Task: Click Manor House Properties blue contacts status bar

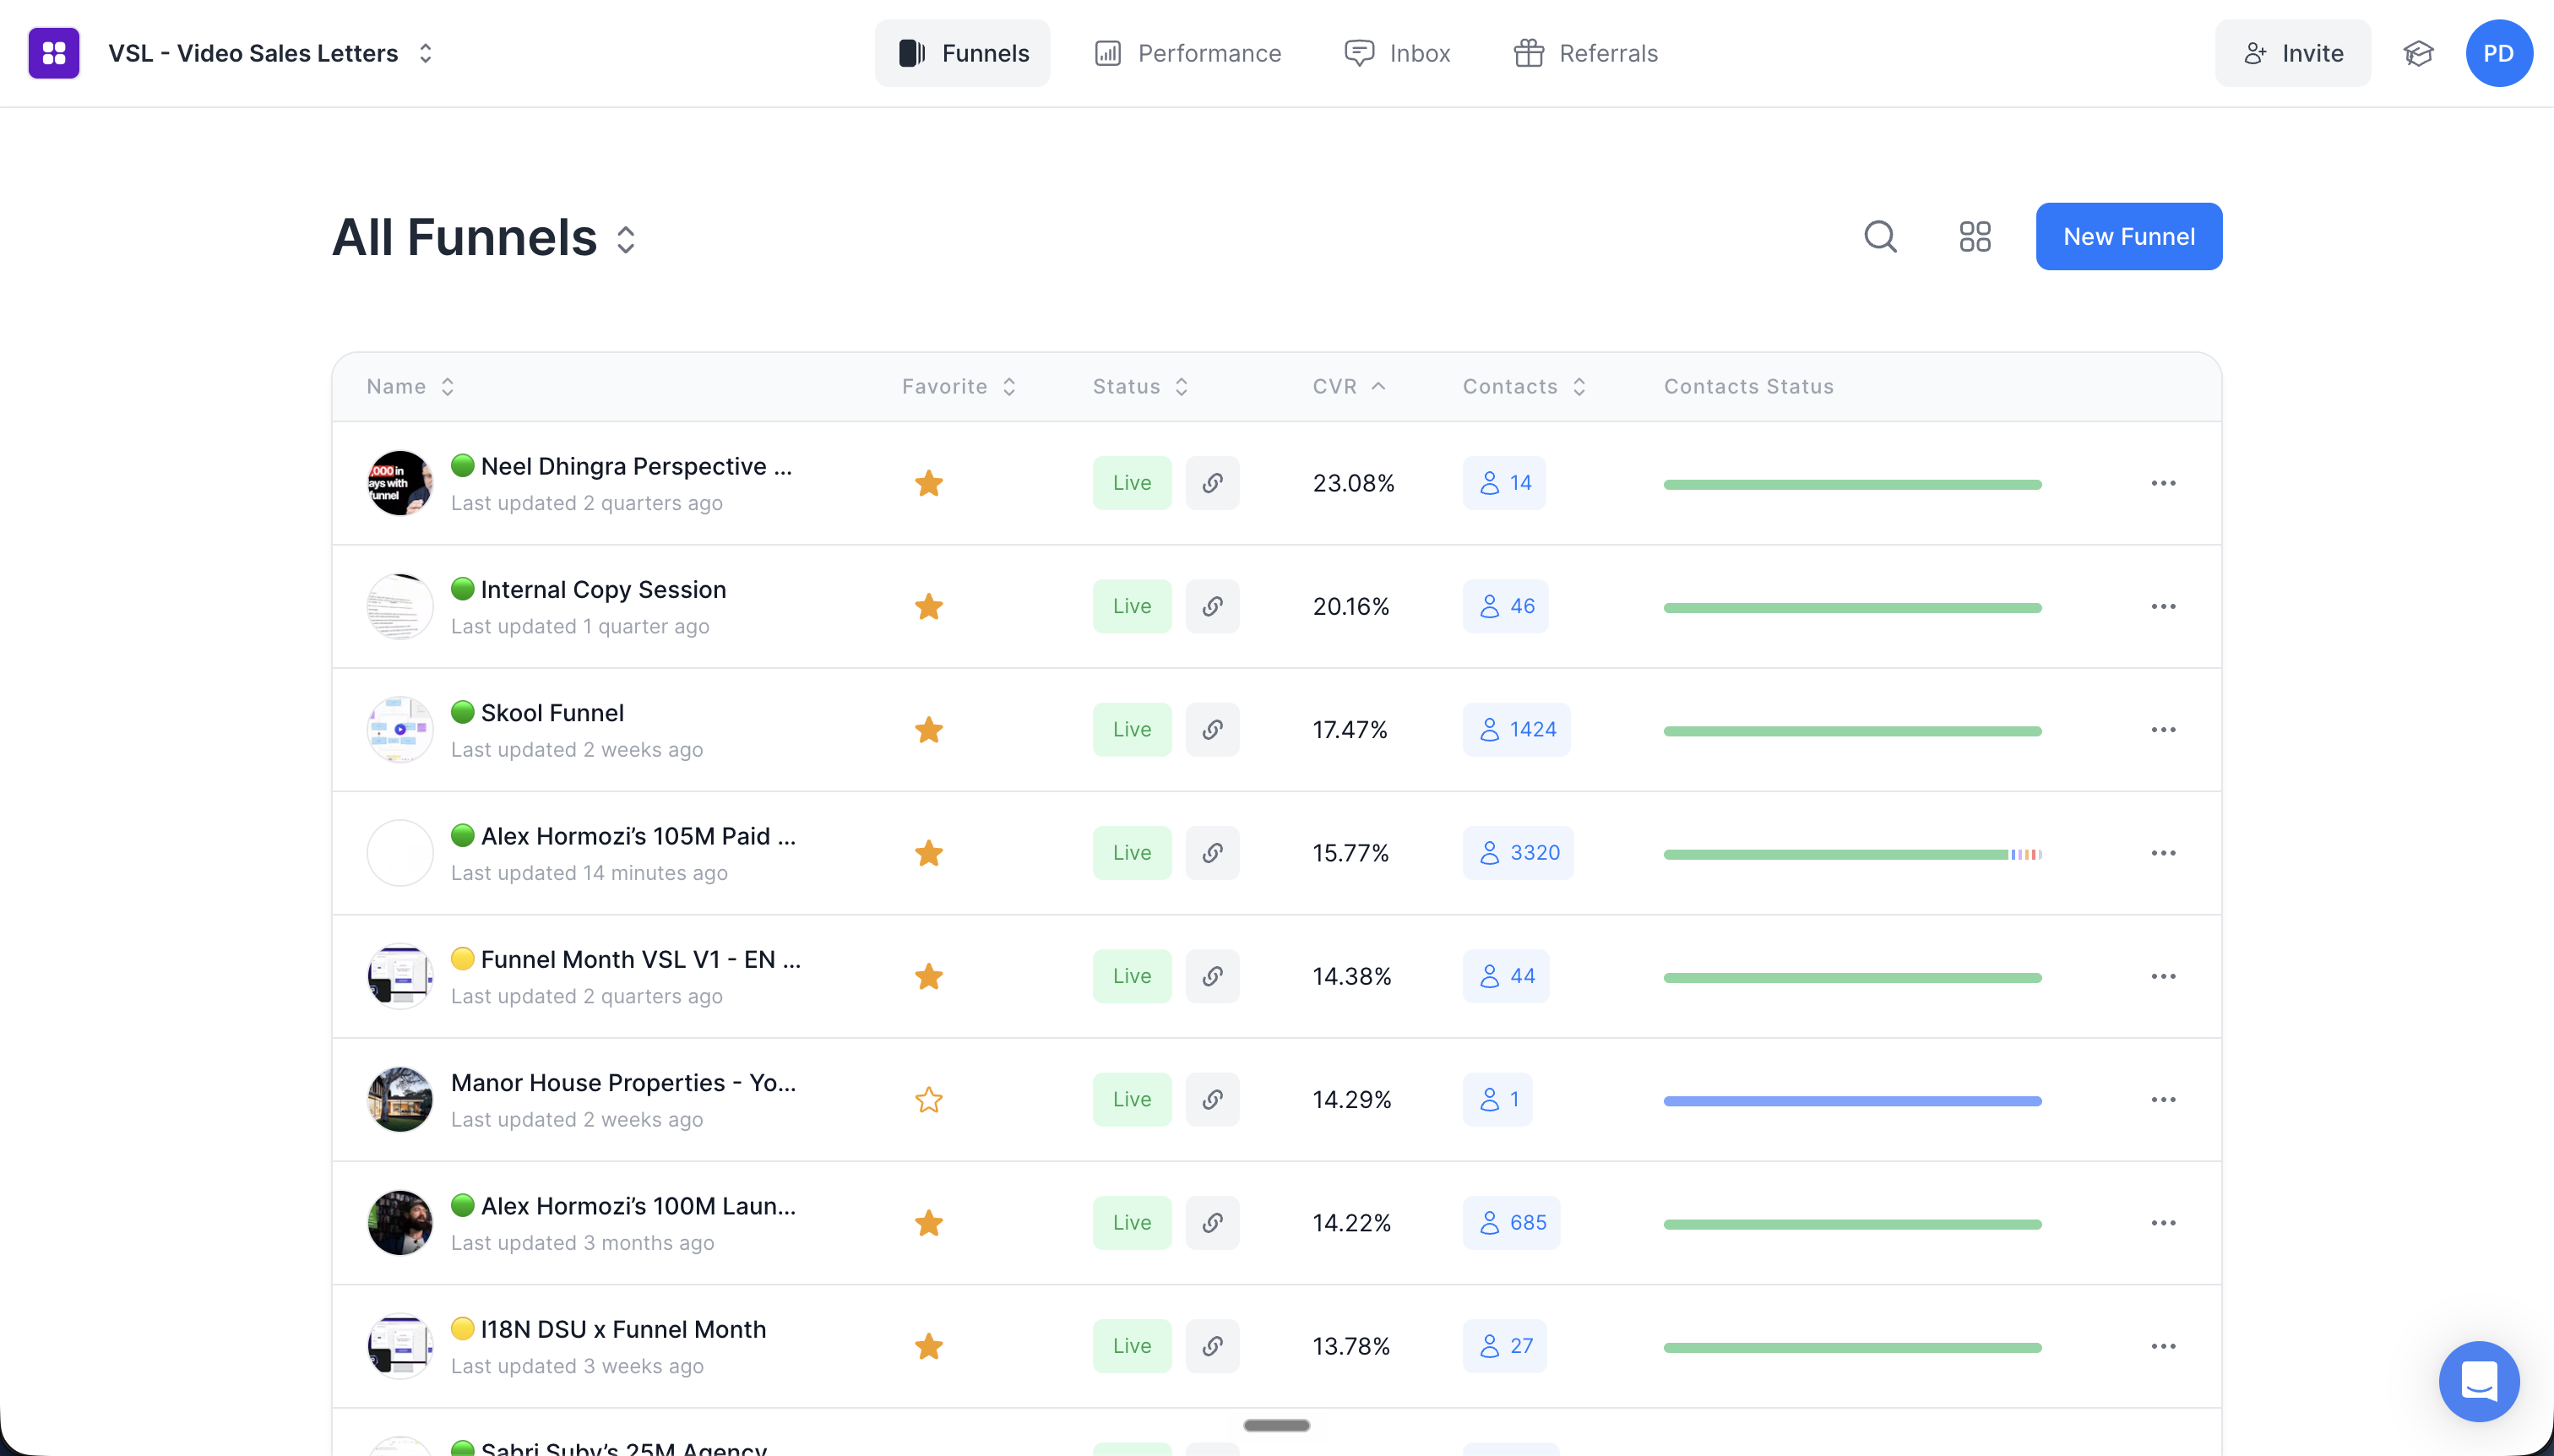Action: point(1852,1101)
